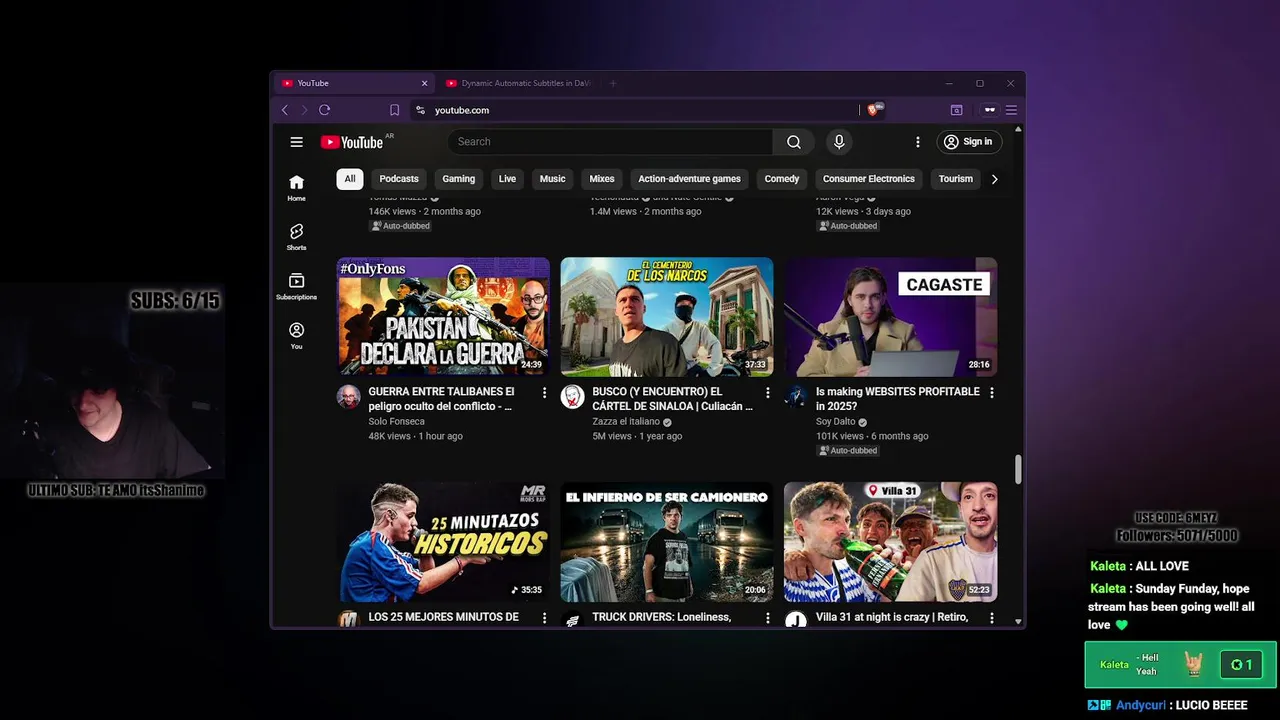Select the Action-adventure games chip
This screenshot has height=720, width=1280.
pyautogui.click(x=689, y=179)
